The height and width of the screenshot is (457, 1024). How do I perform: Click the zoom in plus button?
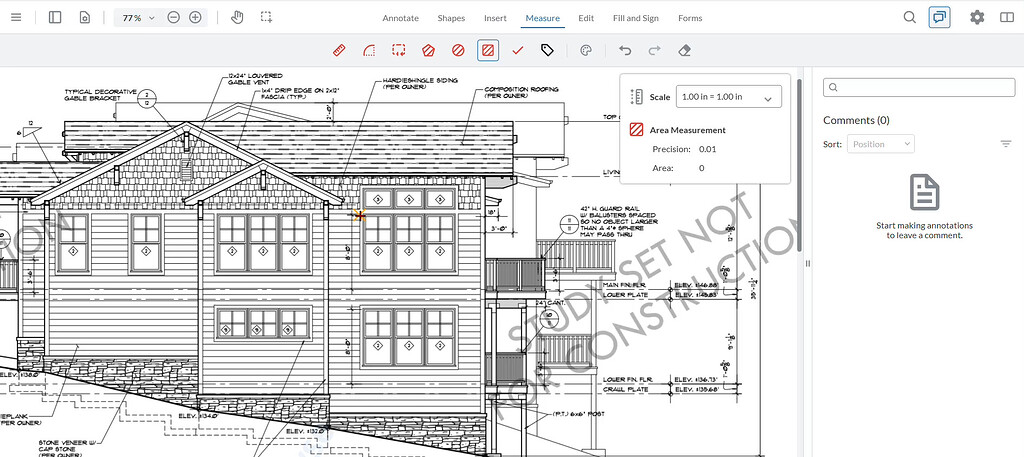click(x=195, y=17)
